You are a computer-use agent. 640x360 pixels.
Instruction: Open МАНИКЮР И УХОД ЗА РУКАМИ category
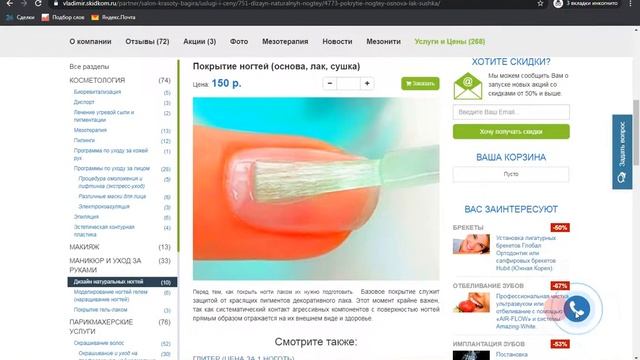click(x=105, y=265)
